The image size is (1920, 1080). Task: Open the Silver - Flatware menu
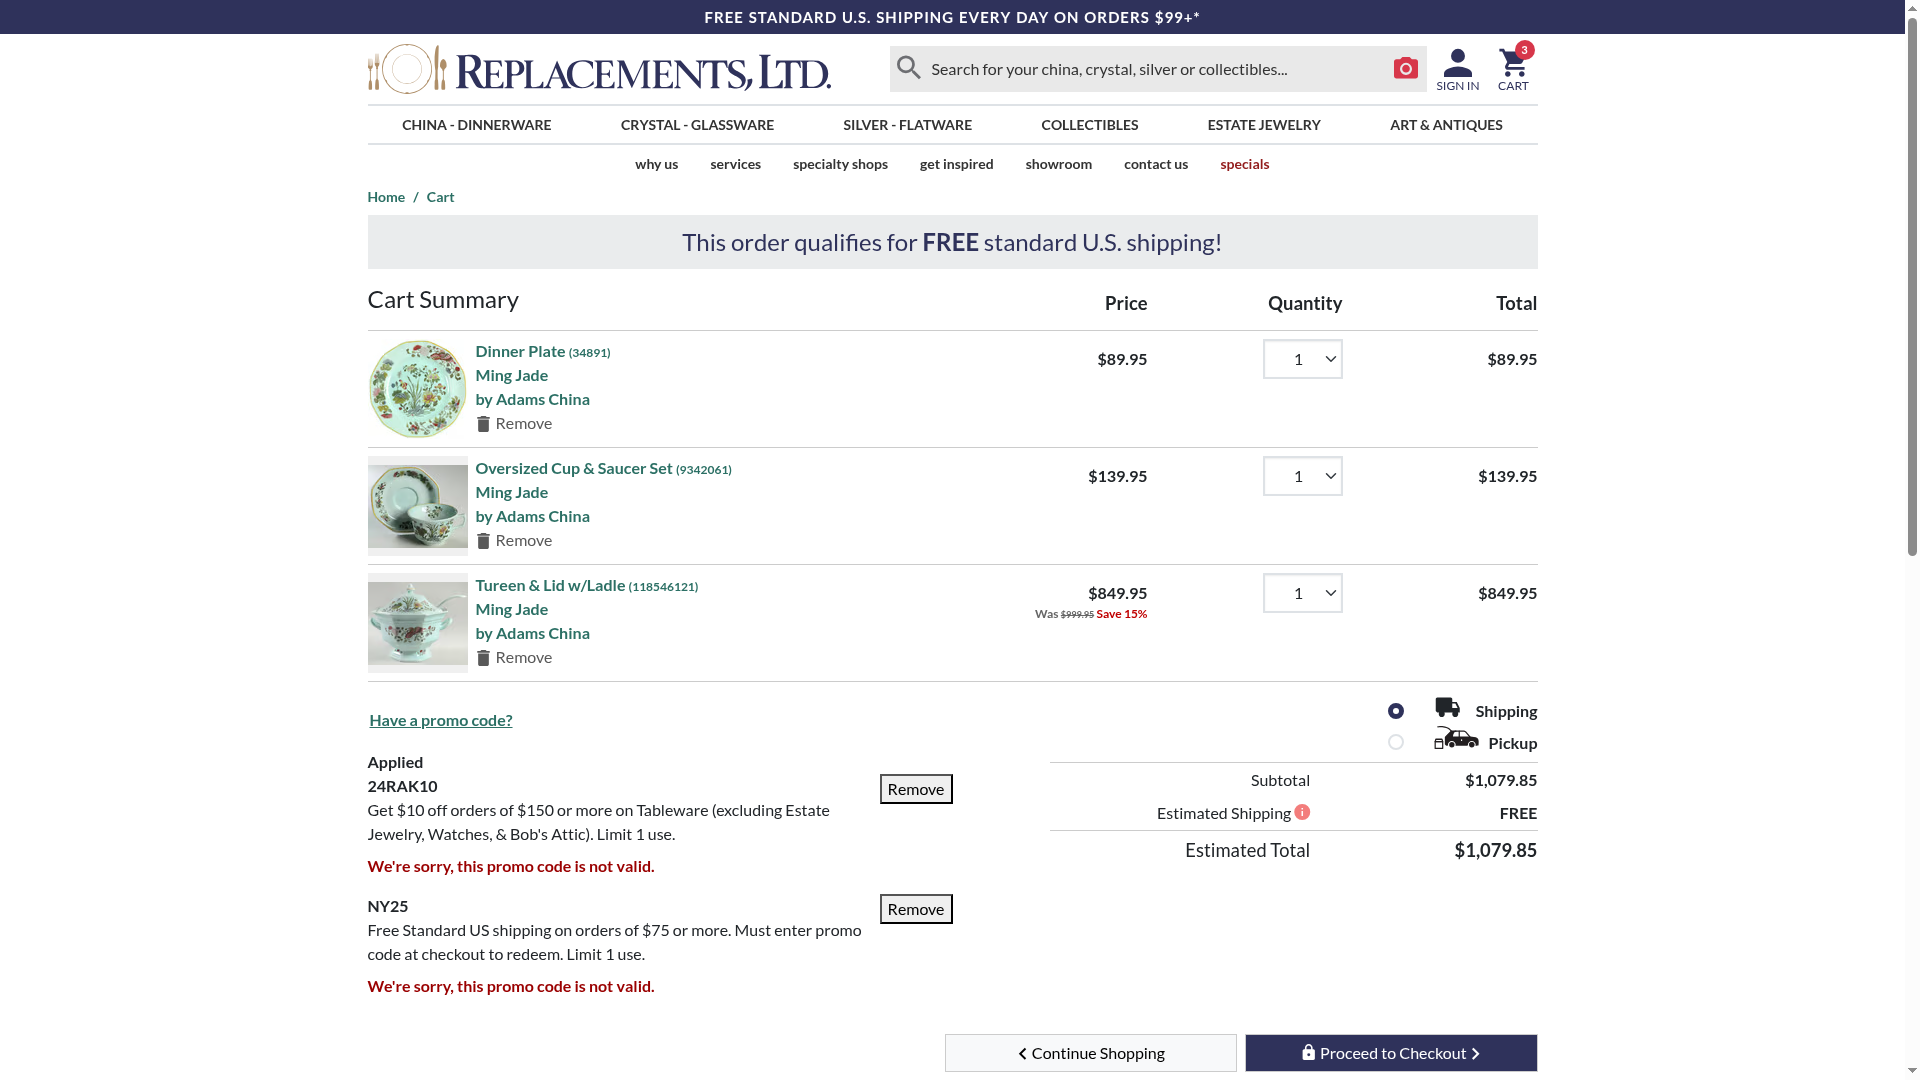click(x=907, y=125)
